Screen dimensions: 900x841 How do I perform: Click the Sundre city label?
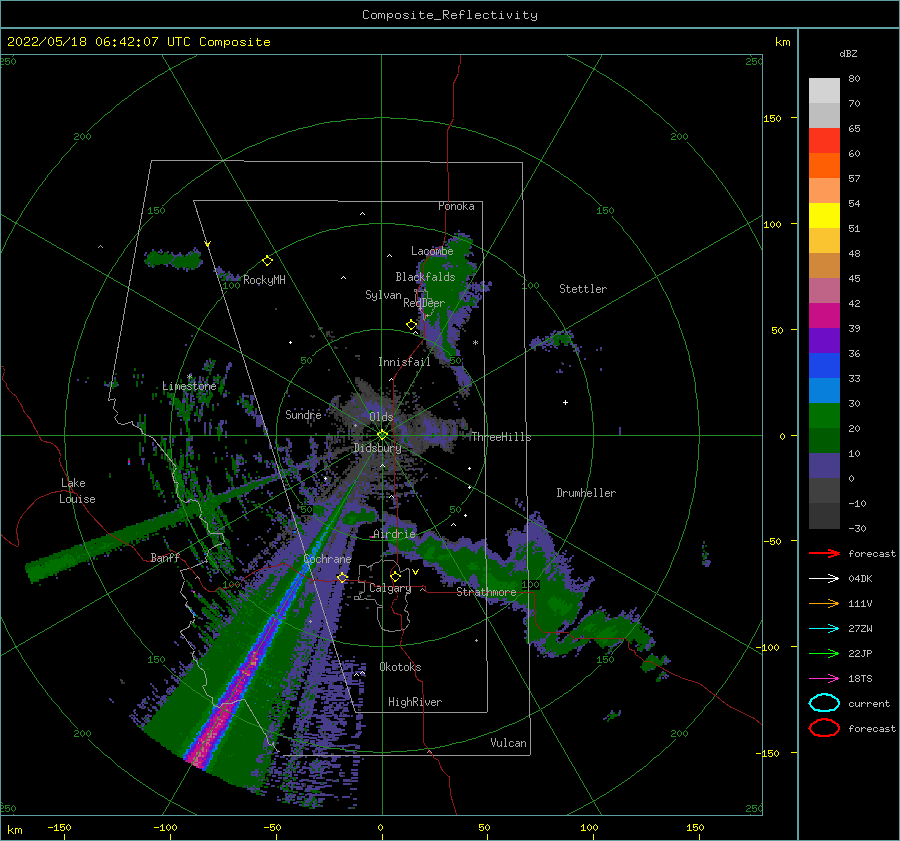pyautogui.click(x=303, y=414)
